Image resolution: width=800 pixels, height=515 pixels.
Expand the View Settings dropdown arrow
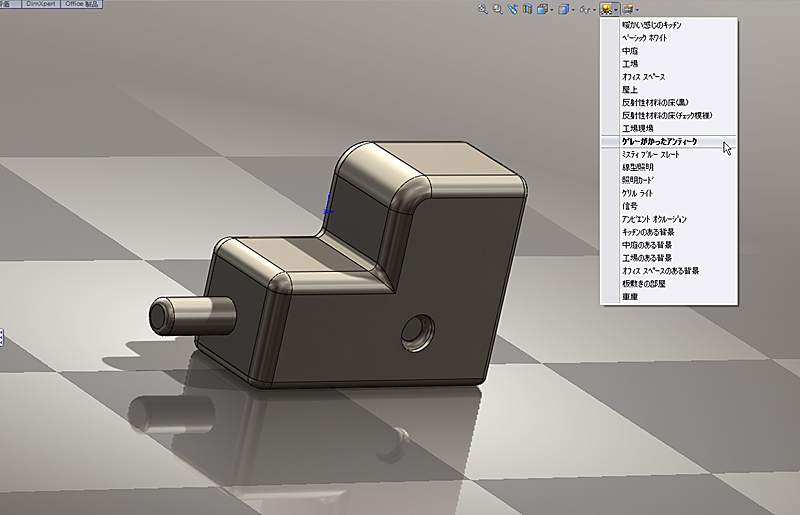[x=637, y=10]
